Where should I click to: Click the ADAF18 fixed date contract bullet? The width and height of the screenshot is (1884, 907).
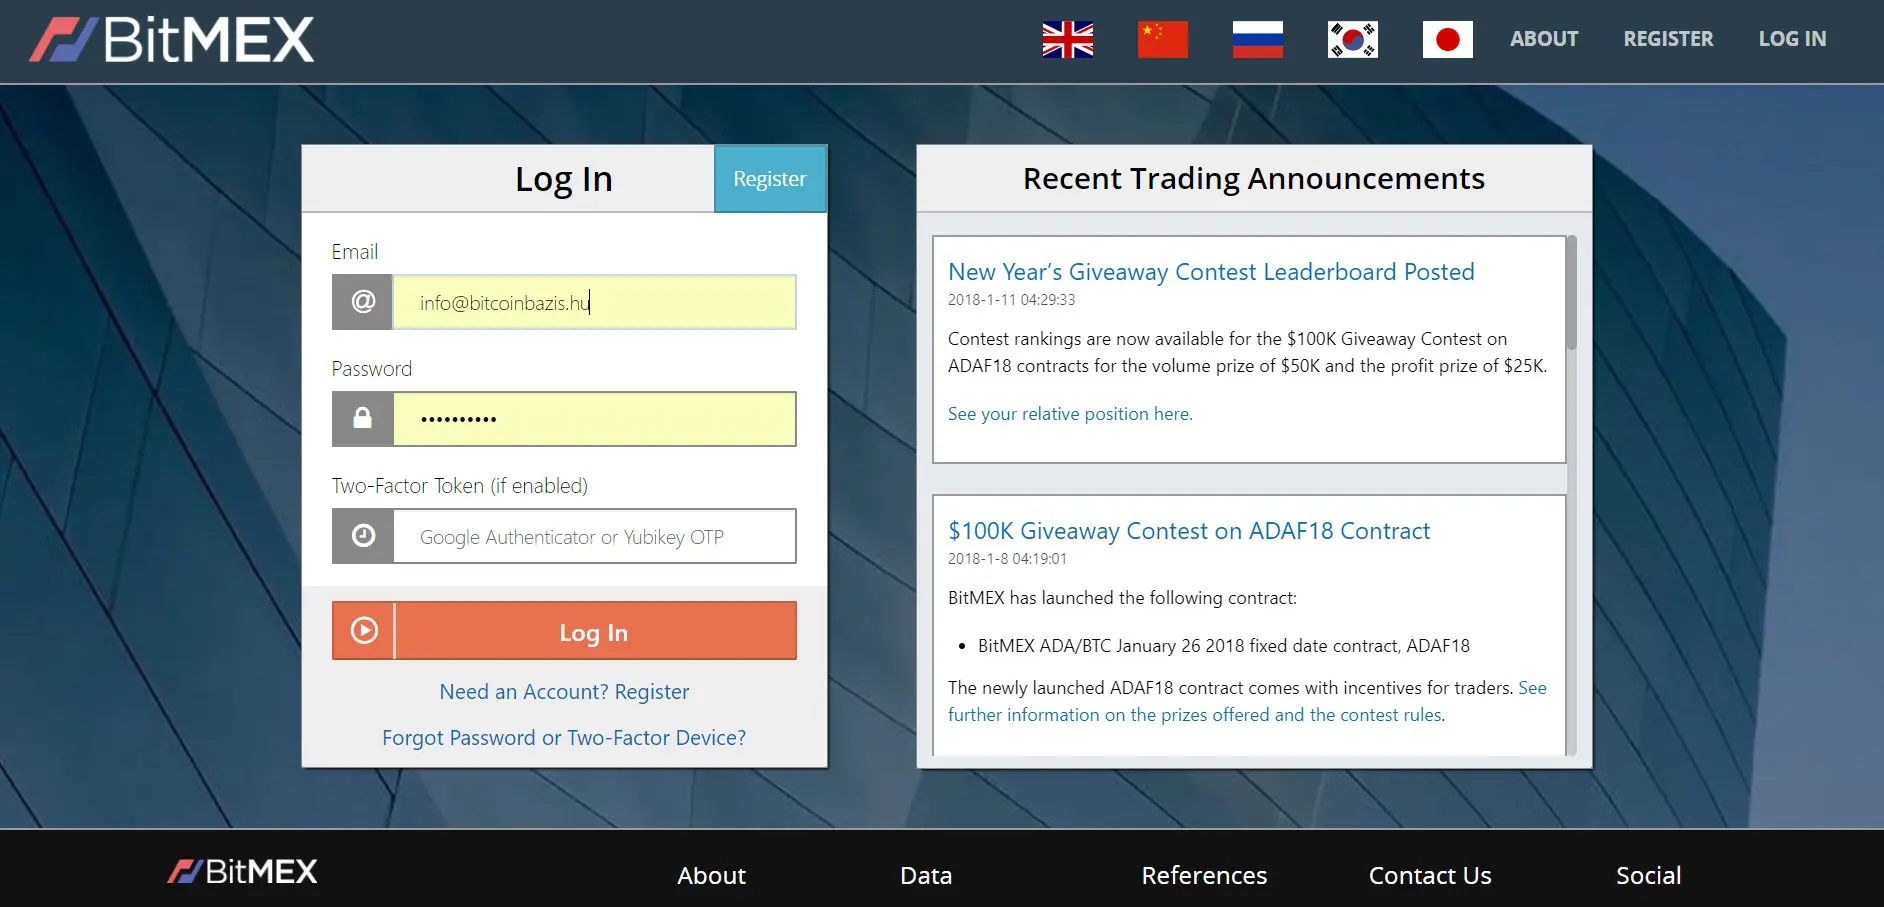pyautogui.click(x=1223, y=646)
